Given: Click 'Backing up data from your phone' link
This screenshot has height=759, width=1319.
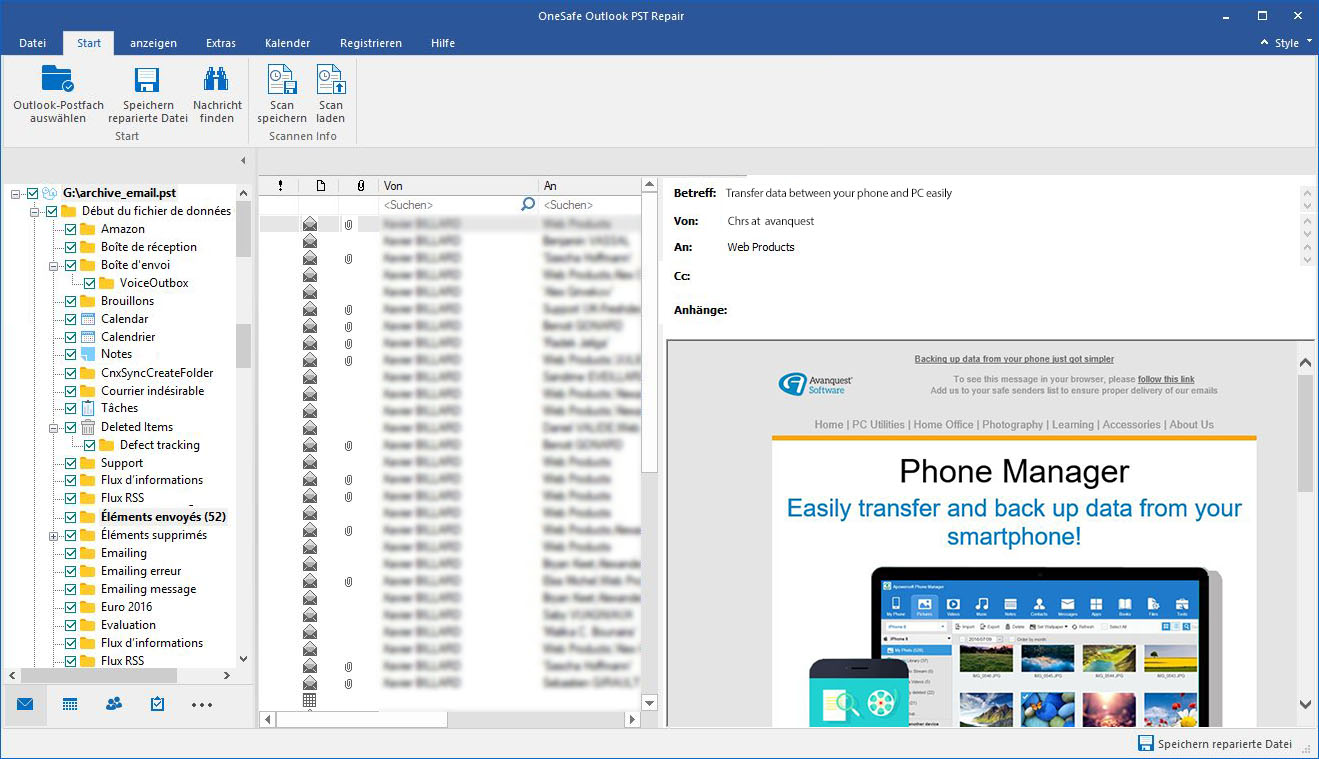Looking at the screenshot, I should 1014,359.
